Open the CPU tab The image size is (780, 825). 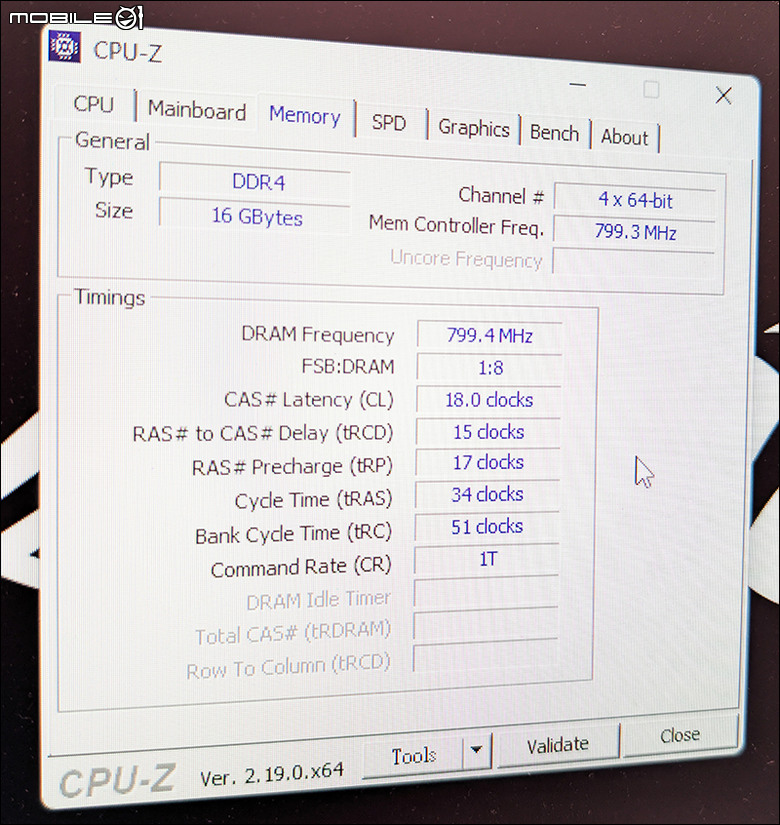coord(94,104)
